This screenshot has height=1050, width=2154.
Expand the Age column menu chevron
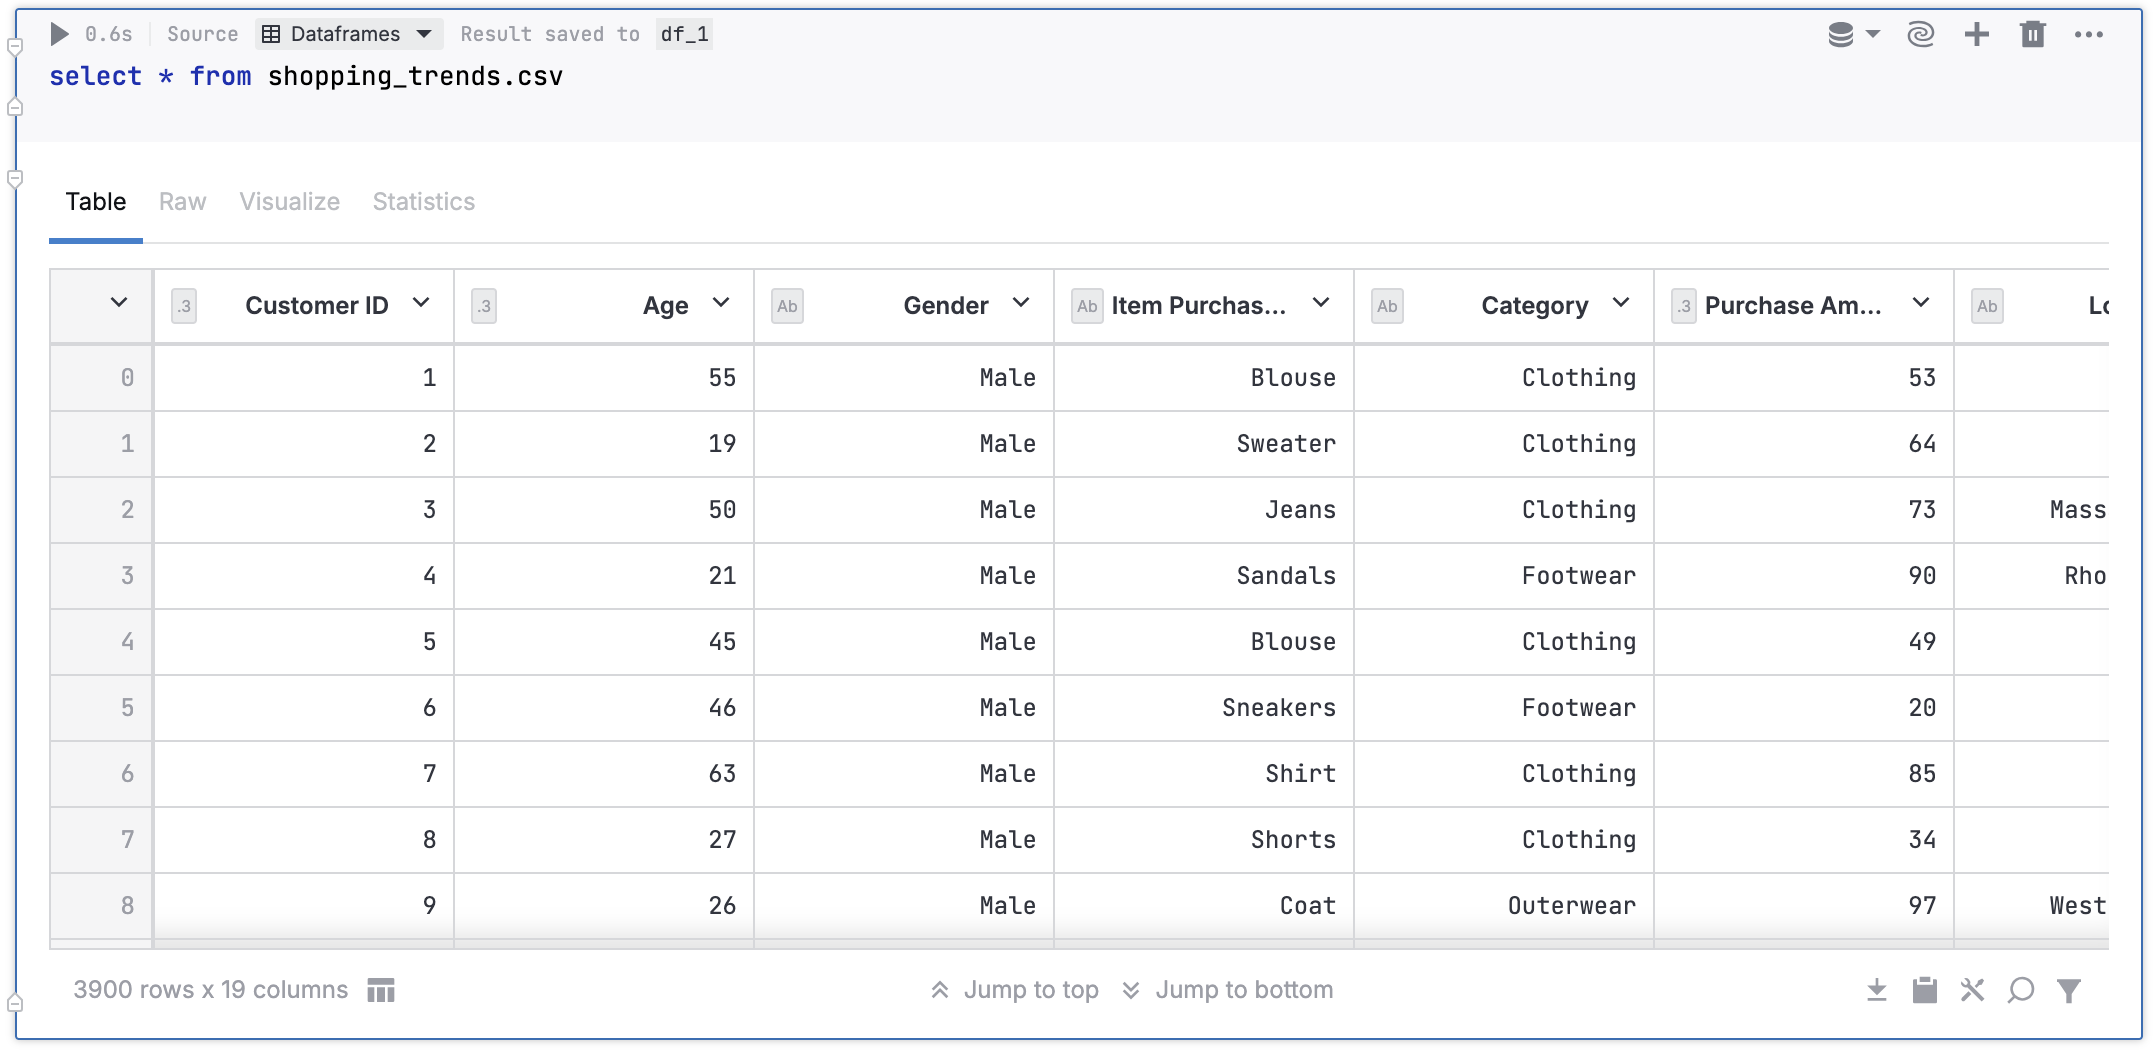(721, 303)
